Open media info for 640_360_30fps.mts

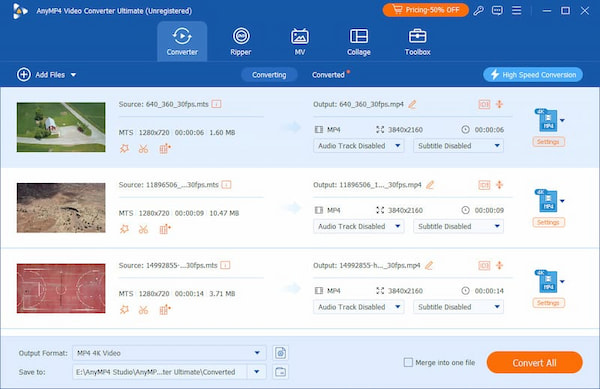click(217, 104)
